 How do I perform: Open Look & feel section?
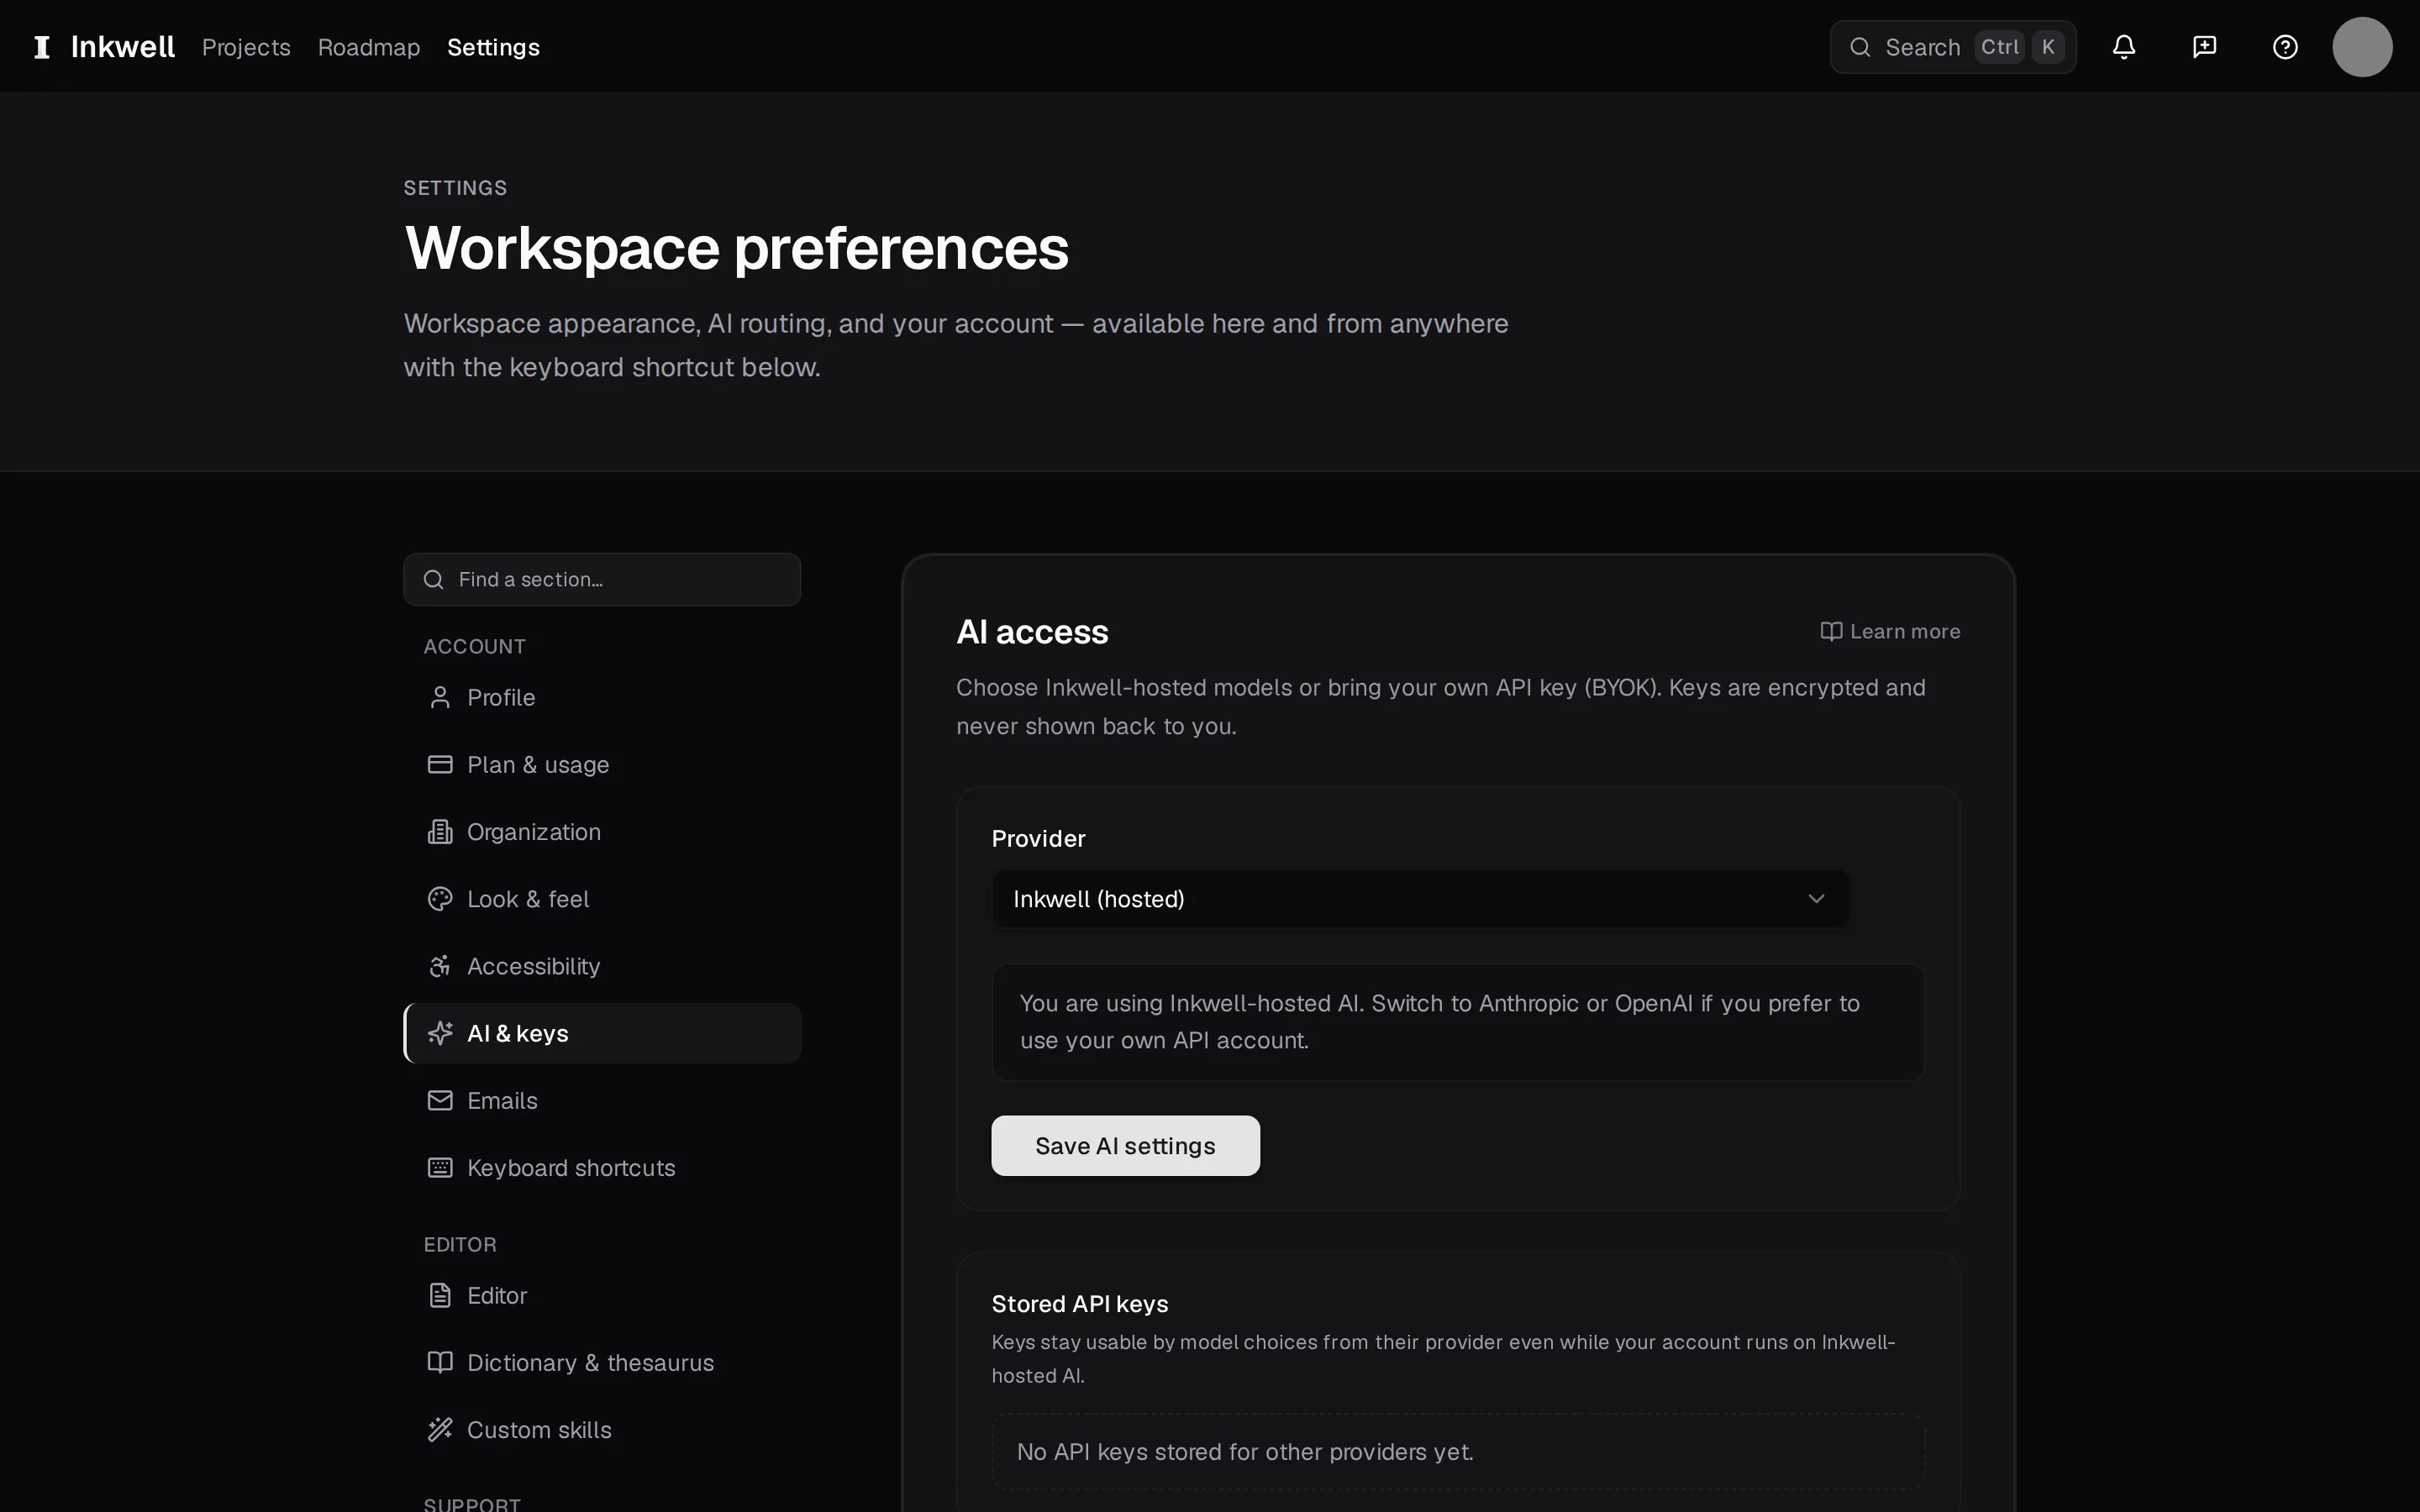pyautogui.click(x=602, y=898)
